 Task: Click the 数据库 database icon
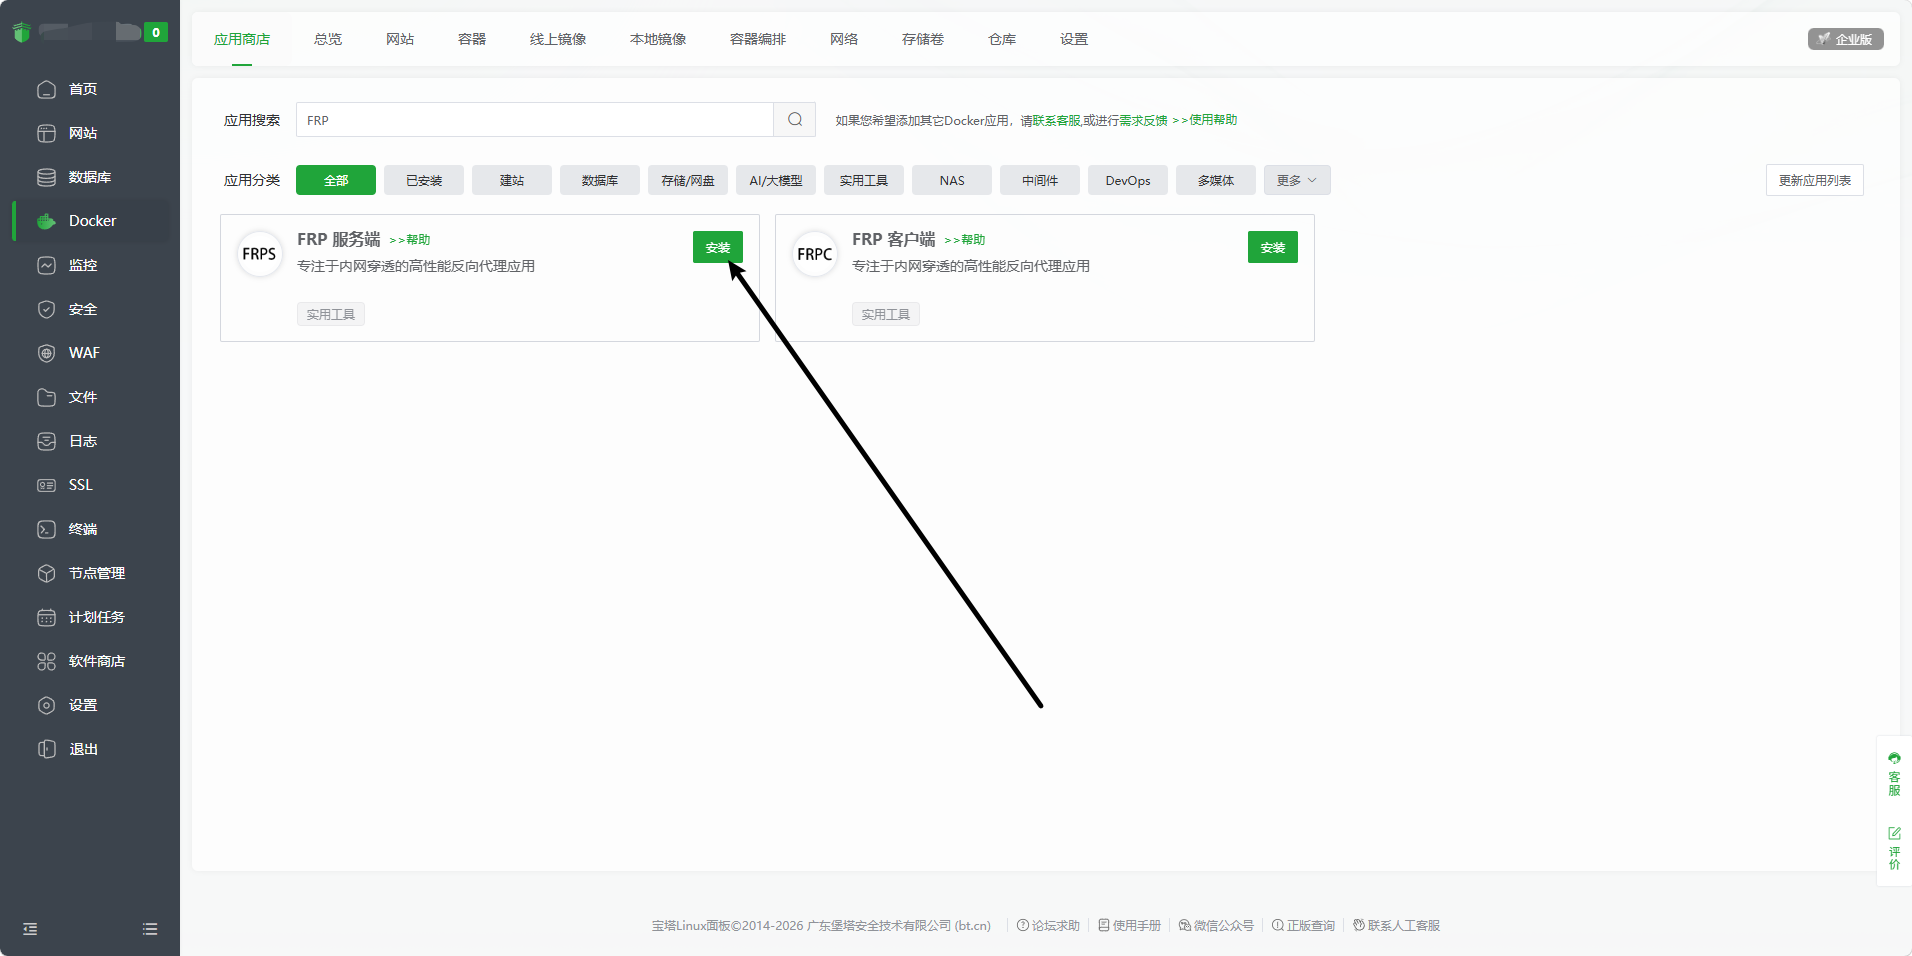[46, 177]
